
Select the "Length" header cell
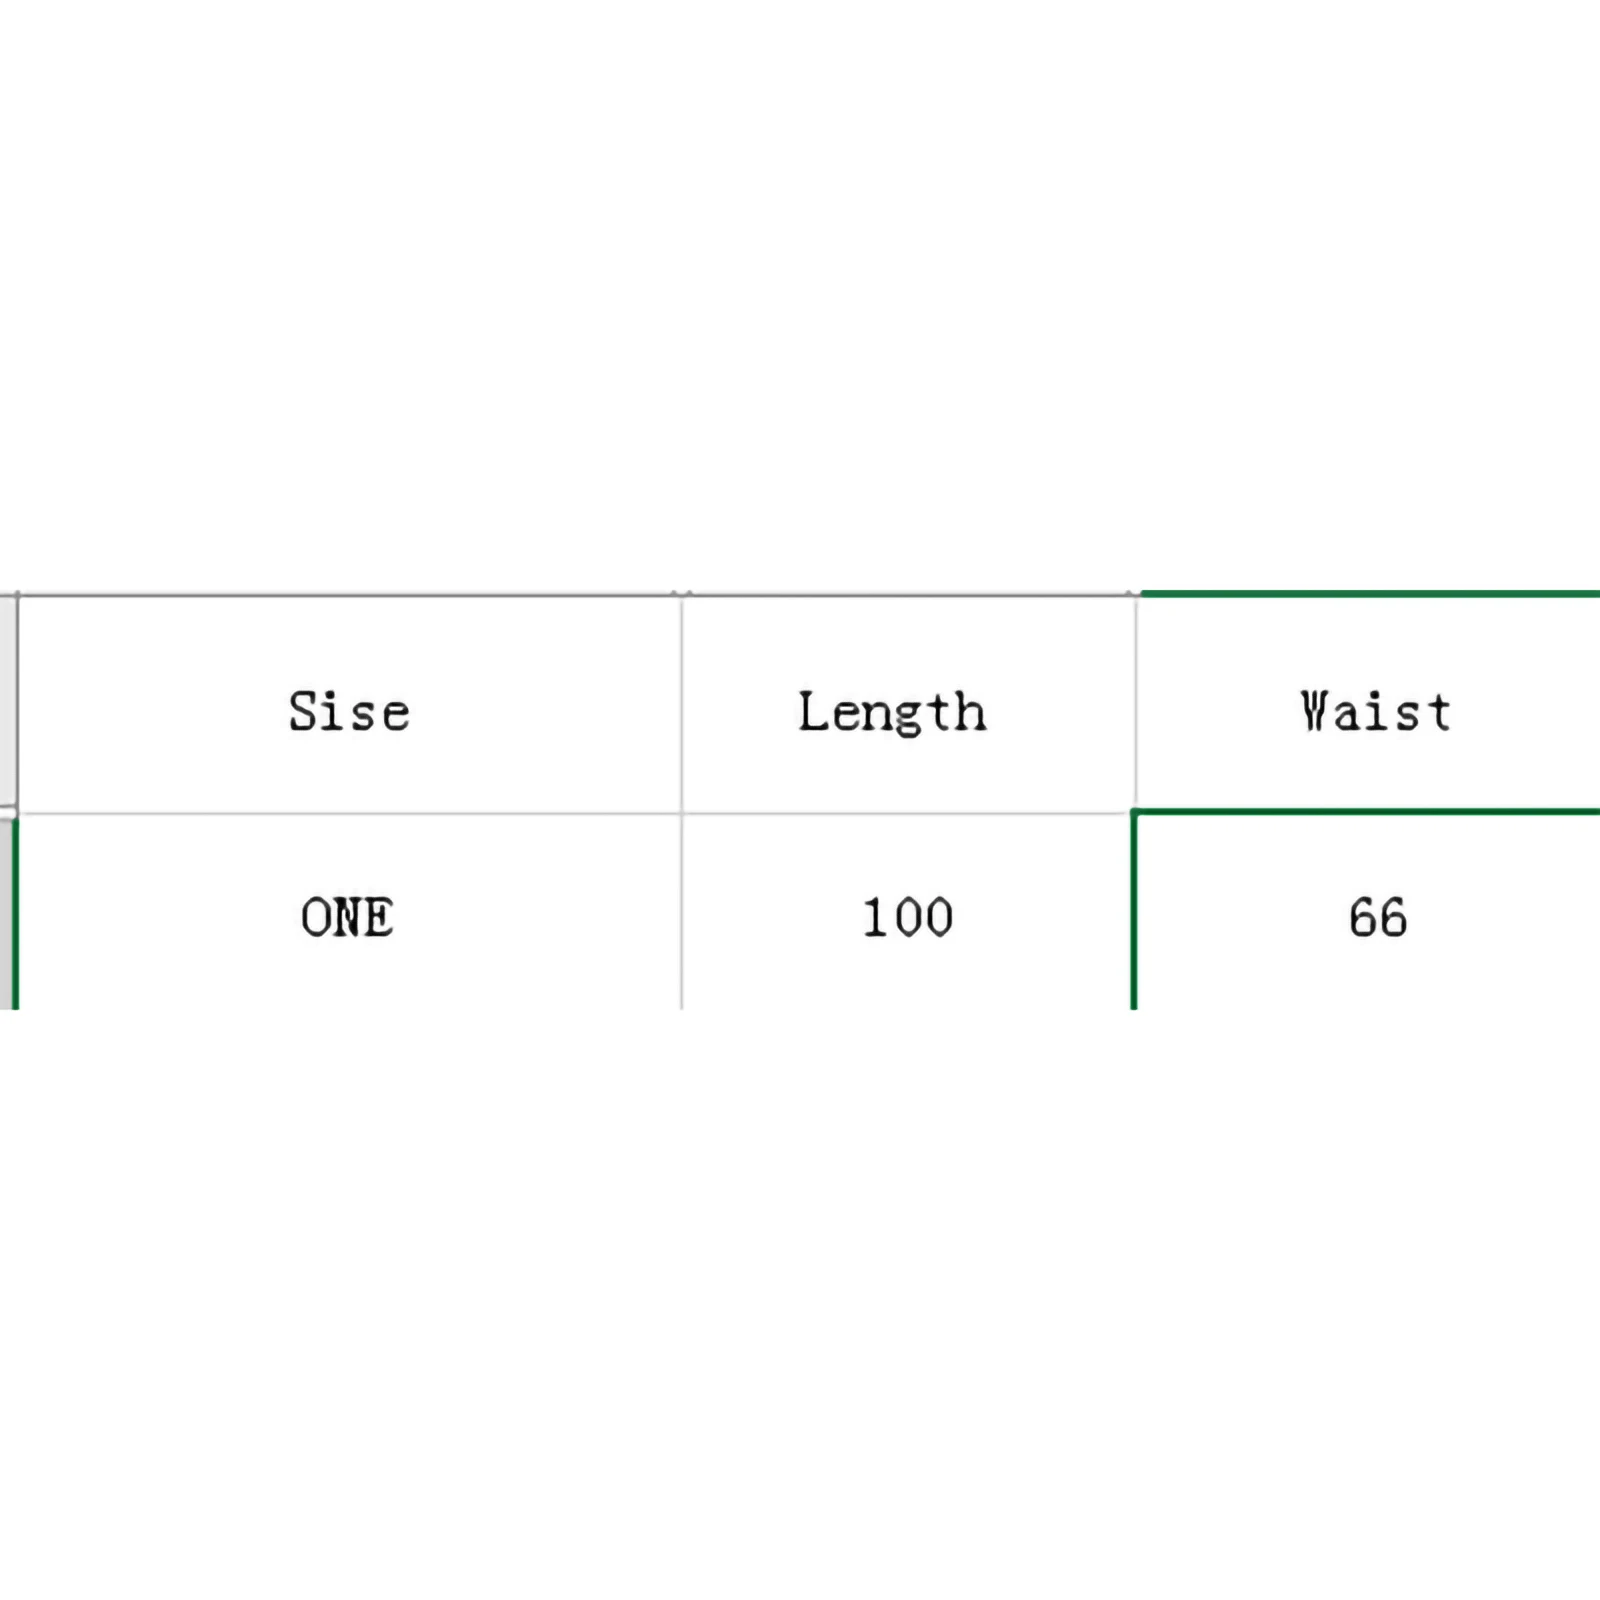pyautogui.click(x=892, y=711)
